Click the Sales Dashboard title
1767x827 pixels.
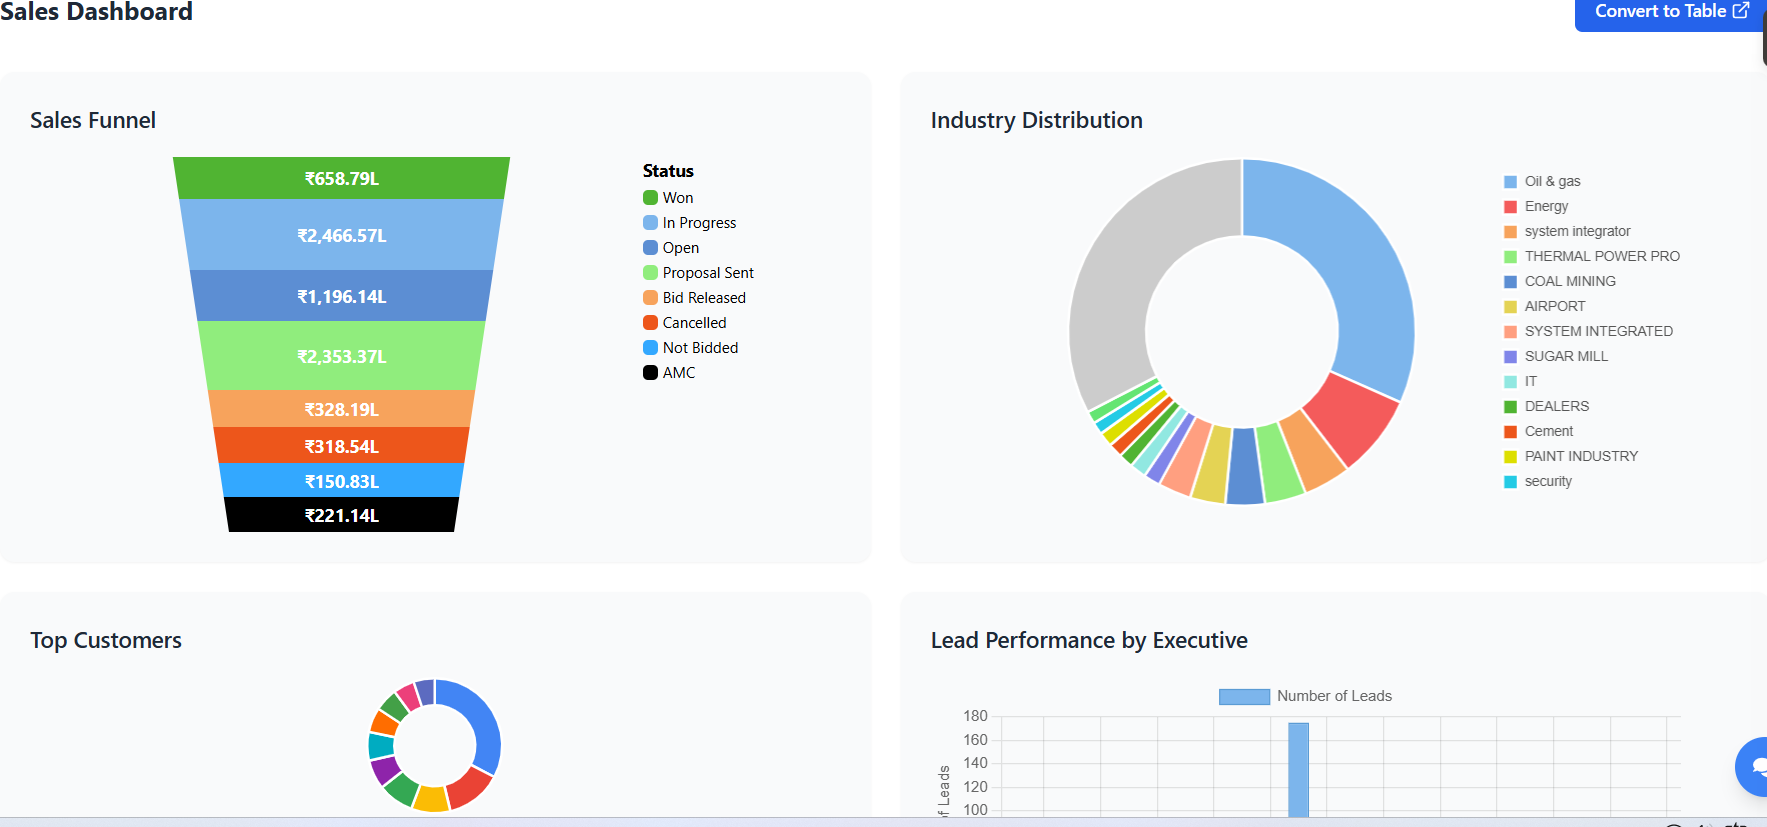tap(96, 12)
